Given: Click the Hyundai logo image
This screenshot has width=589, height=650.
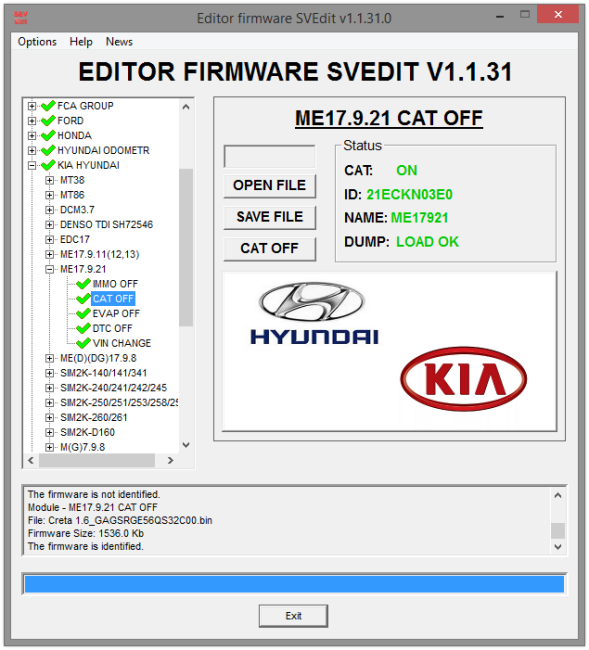Looking at the screenshot, I should [x=314, y=313].
